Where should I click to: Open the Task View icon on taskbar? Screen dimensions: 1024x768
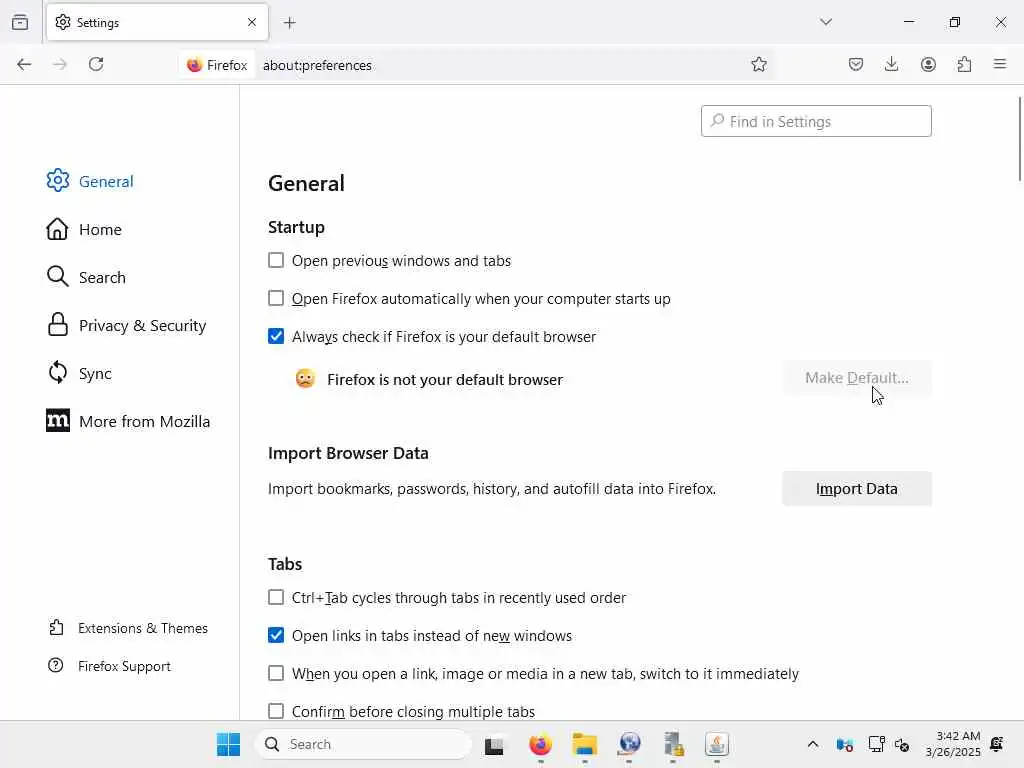click(x=494, y=744)
